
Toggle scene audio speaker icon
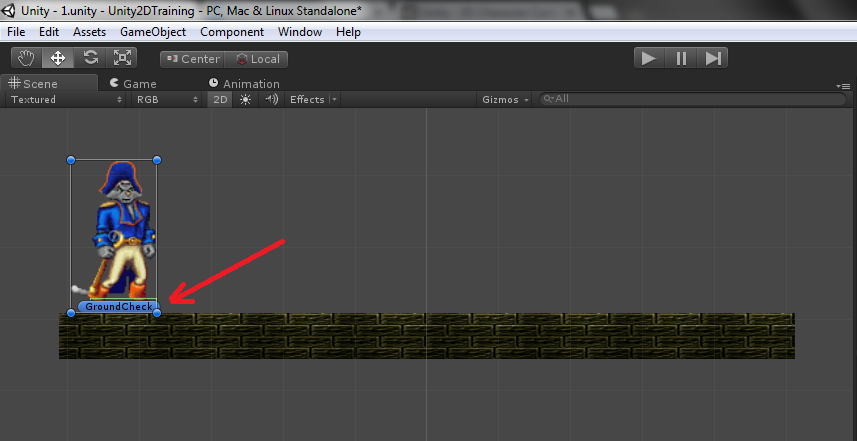(x=272, y=99)
